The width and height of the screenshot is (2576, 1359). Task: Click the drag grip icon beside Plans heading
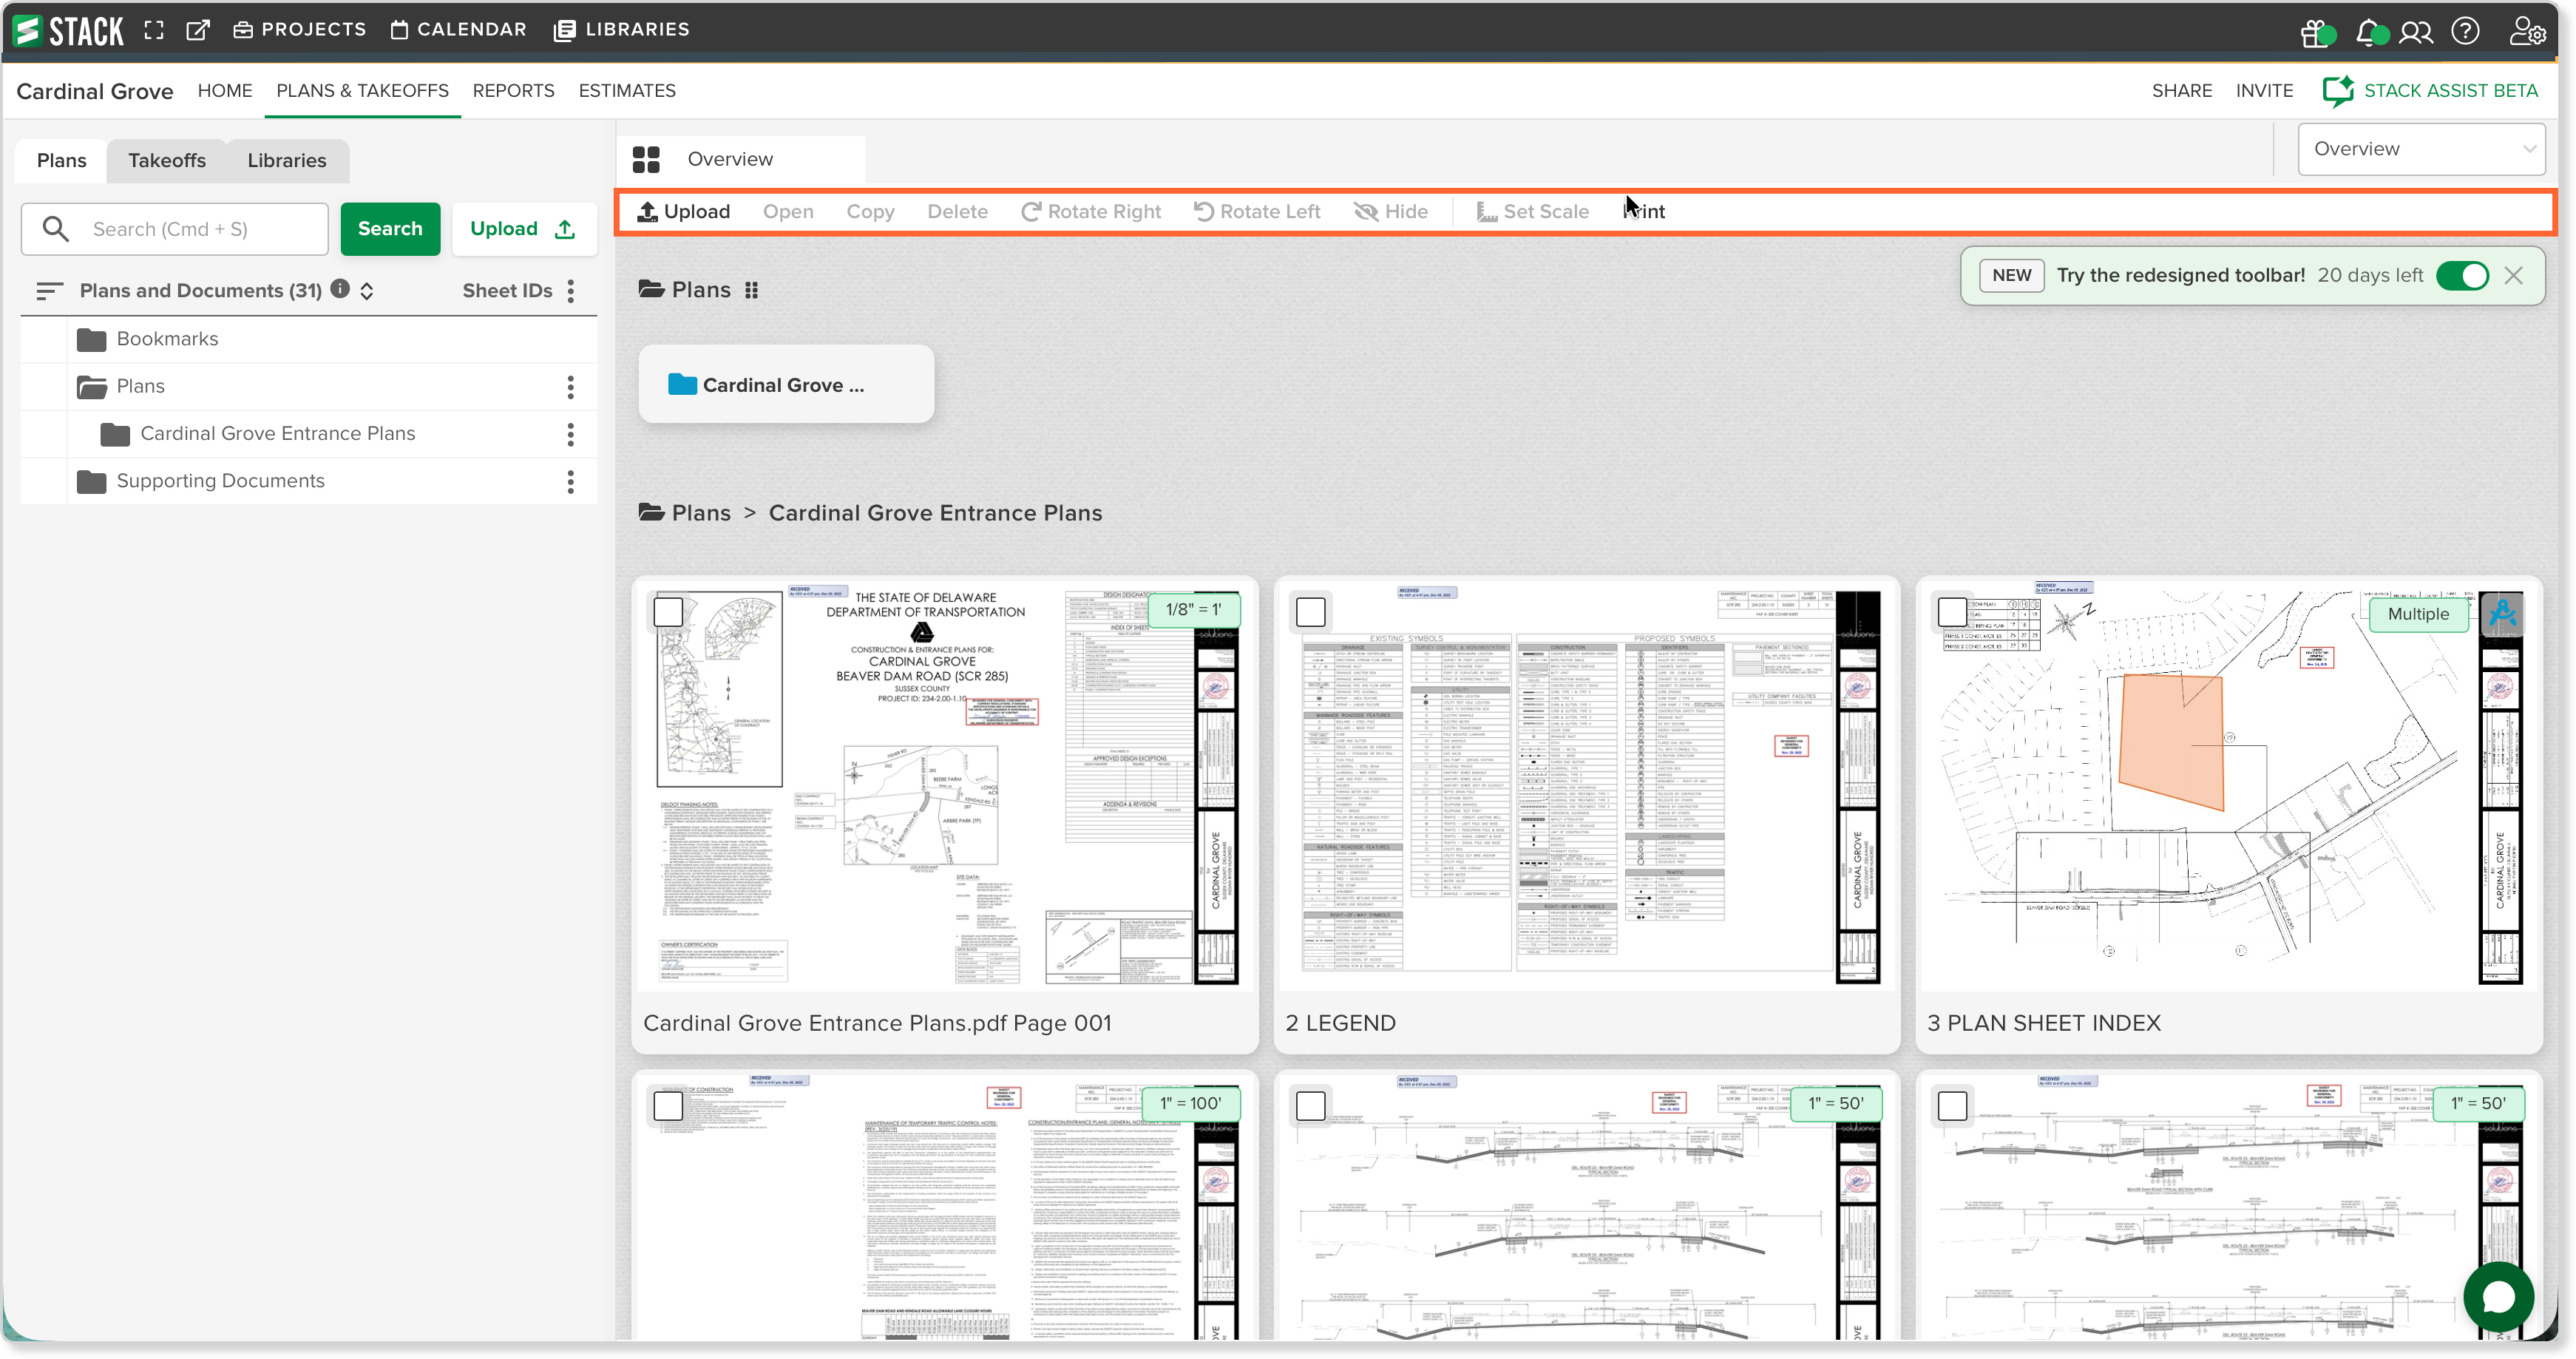click(x=752, y=290)
